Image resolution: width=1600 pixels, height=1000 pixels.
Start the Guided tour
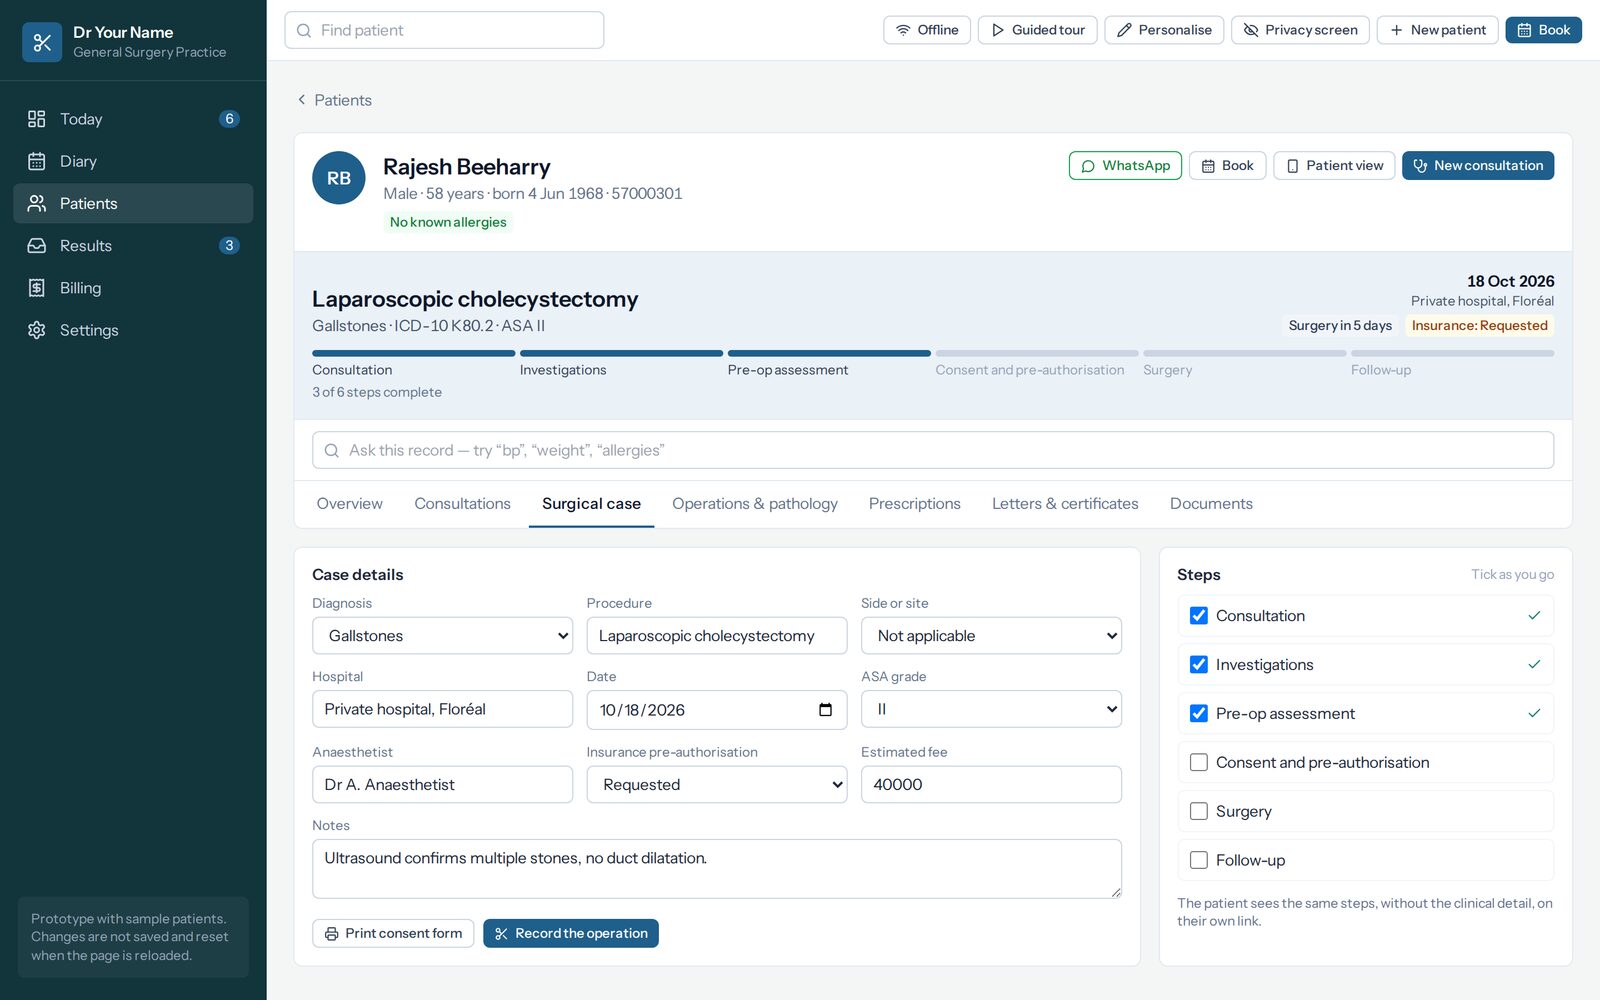(x=1037, y=30)
